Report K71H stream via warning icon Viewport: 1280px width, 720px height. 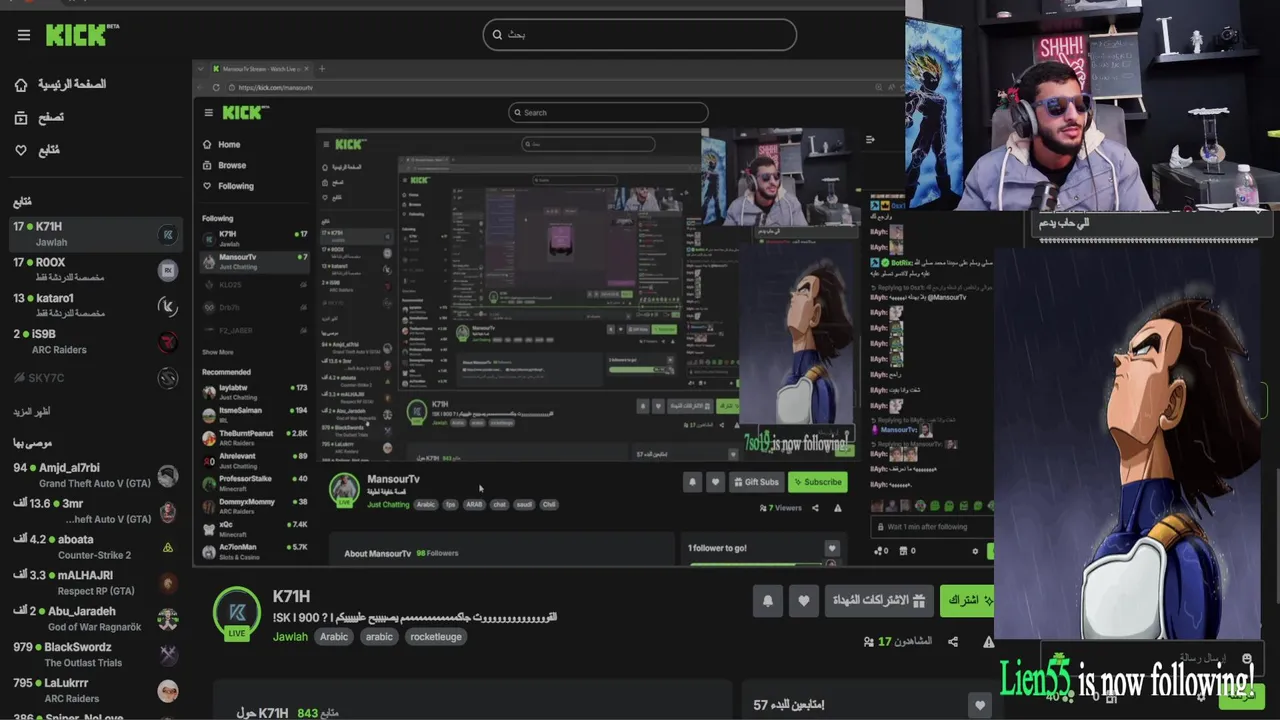pyautogui.click(x=988, y=642)
